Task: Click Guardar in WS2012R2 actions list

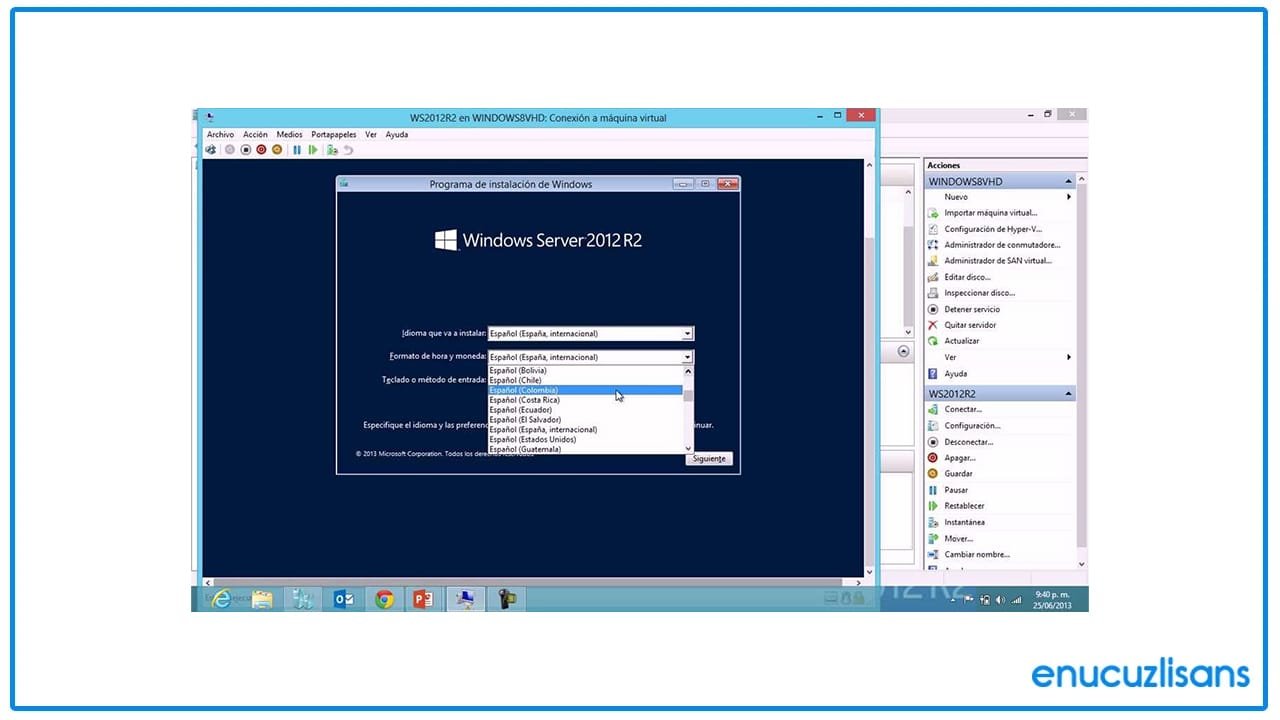Action: 958,474
